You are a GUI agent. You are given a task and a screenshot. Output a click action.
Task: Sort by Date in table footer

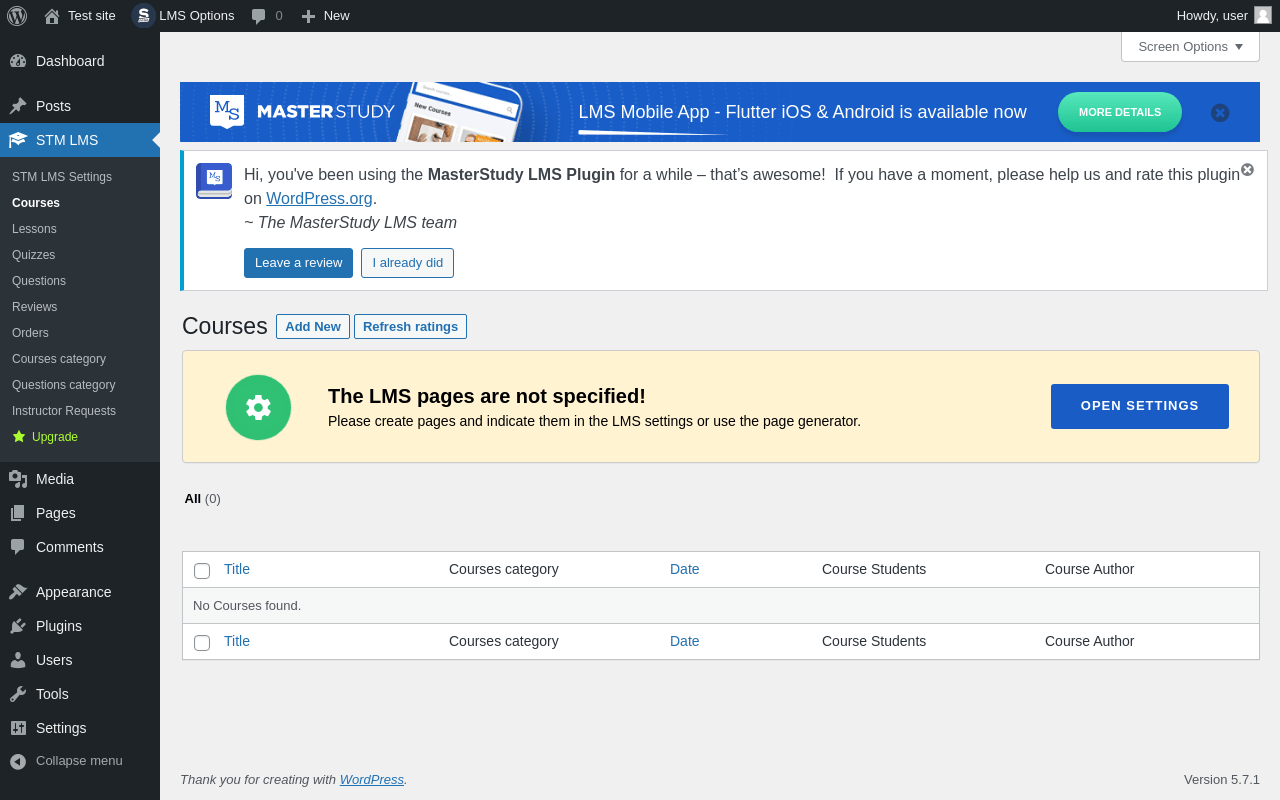tap(685, 641)
